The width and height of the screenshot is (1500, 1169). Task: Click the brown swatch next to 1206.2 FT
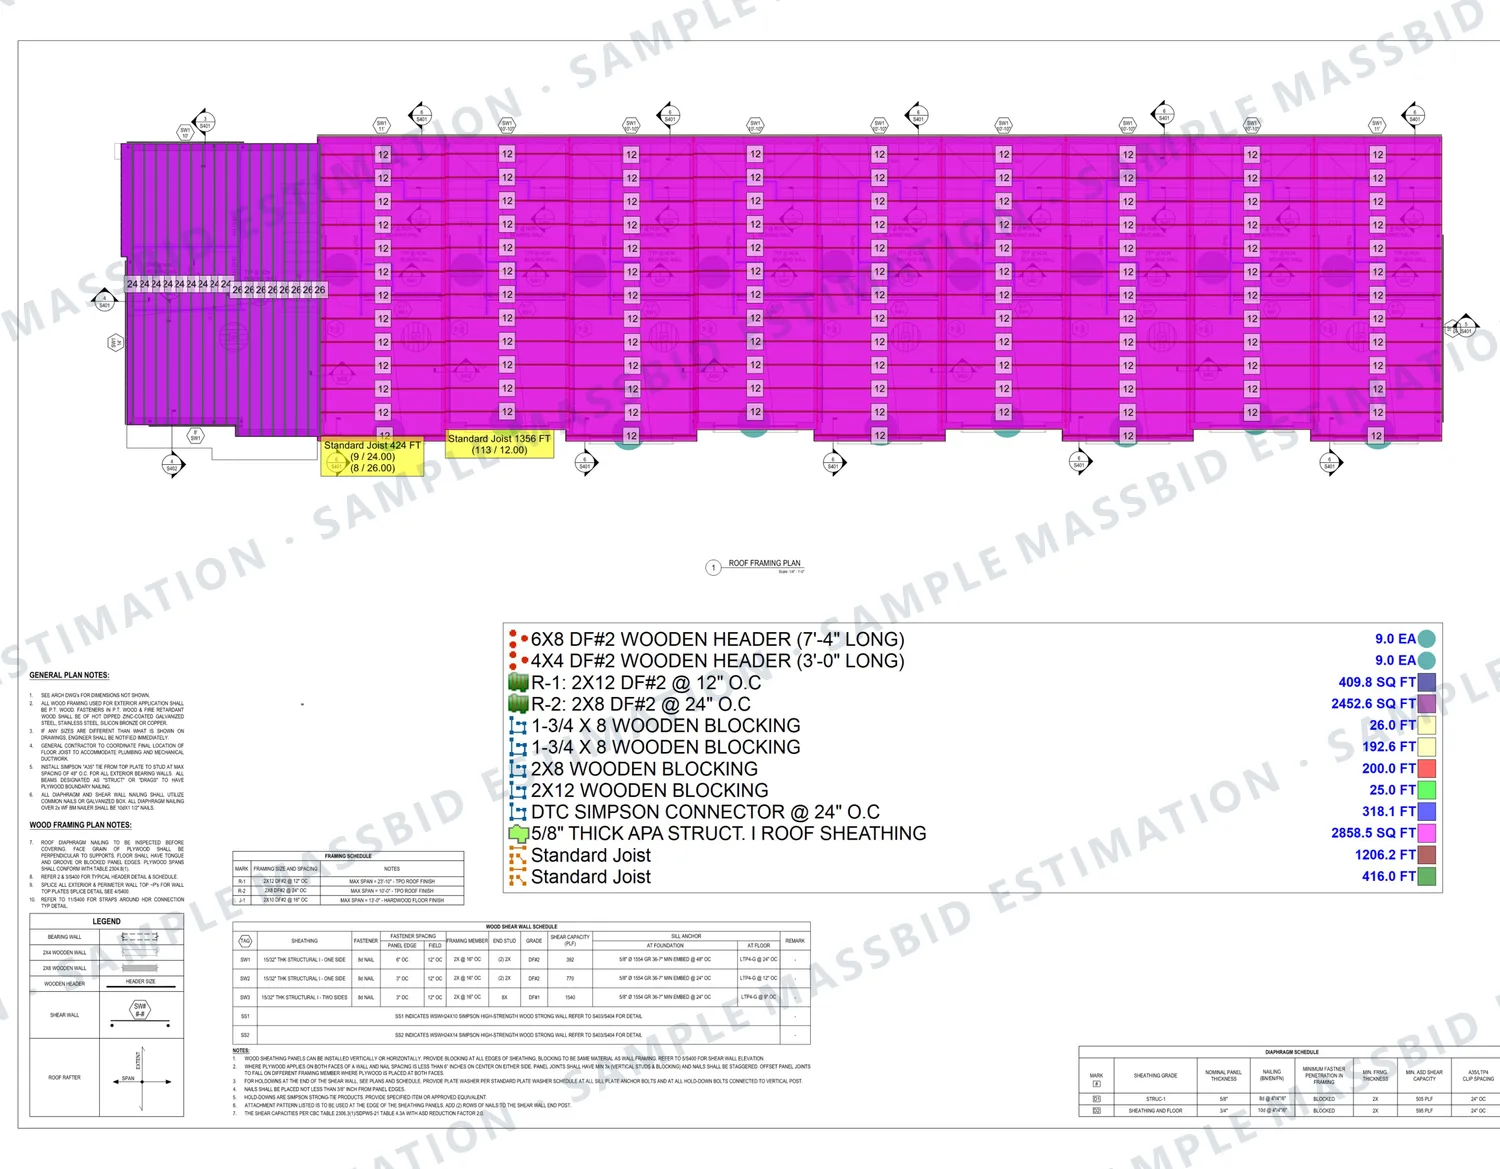tap(1427, 855)
